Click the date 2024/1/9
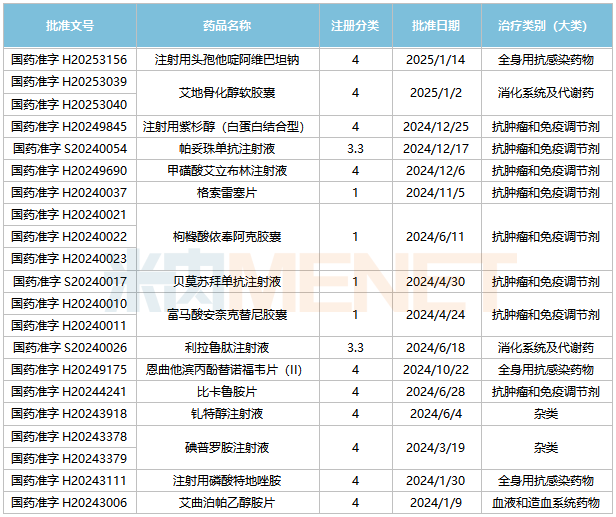Image resolution: width=616 pixels, height=517 pixels. (436, 502)
